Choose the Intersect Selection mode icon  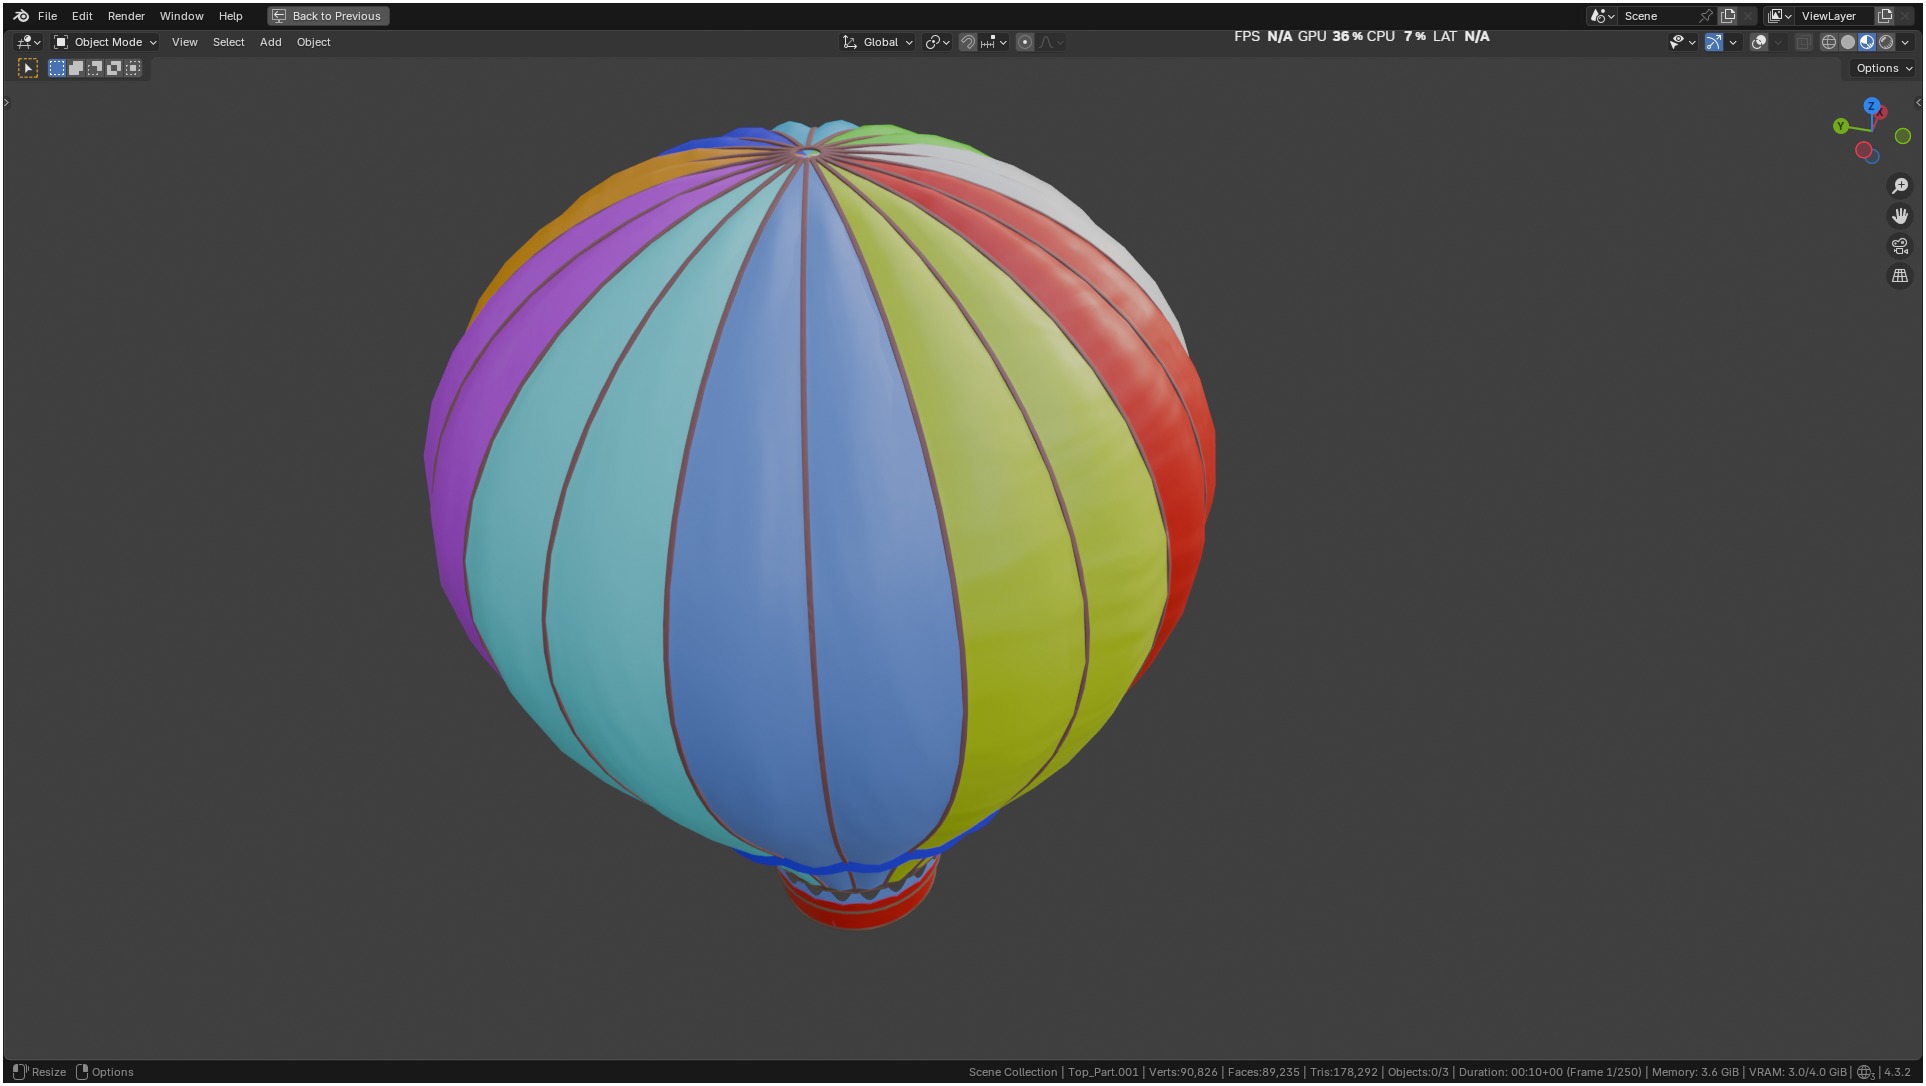(133, 68)
